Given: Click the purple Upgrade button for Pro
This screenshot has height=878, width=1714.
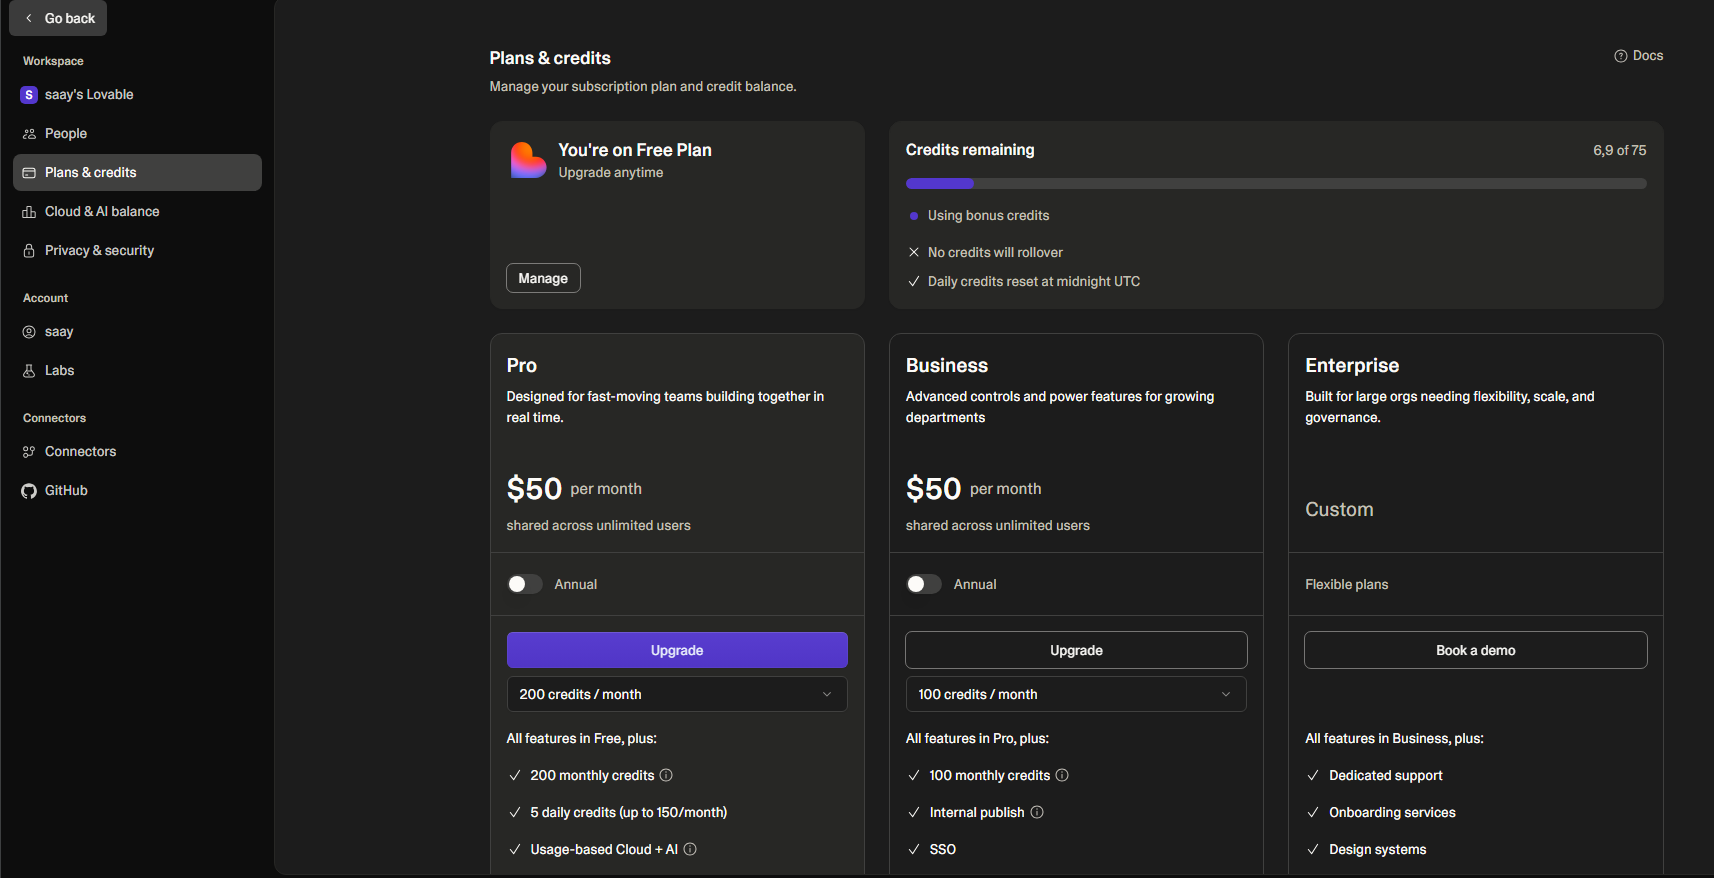Looking at the screenshot, I should pos(677,650).
